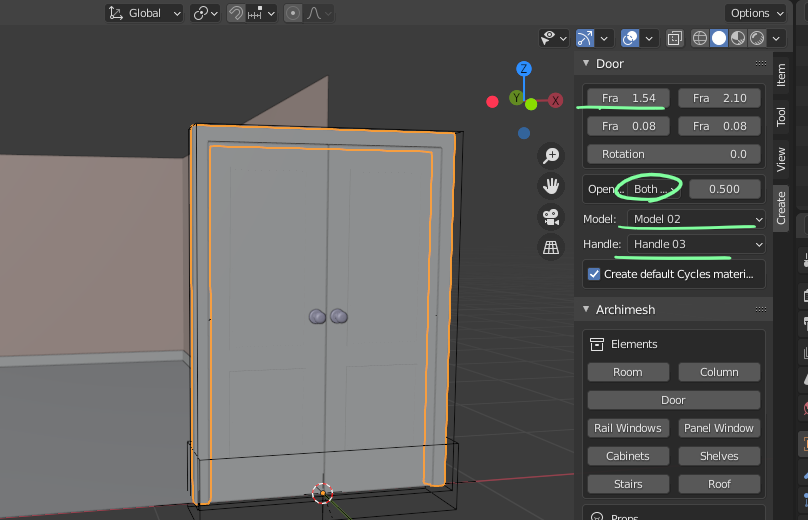Viewport: 808px width, 520px height.
Task: Click the Rotation 0.0 field
Action: 674,154
